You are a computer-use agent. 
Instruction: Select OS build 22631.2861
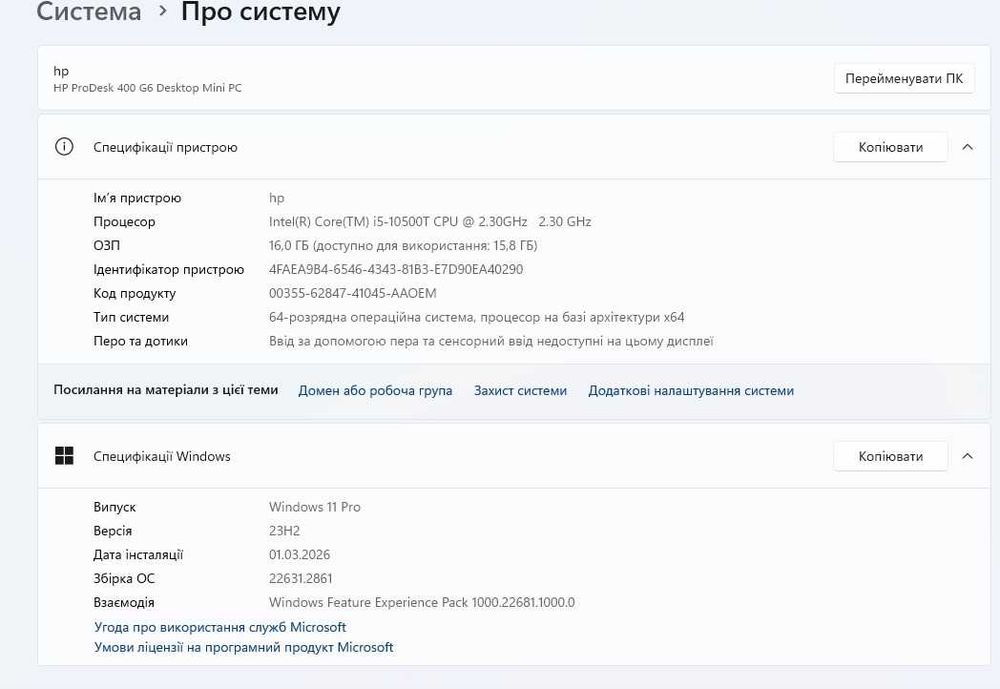300,579
